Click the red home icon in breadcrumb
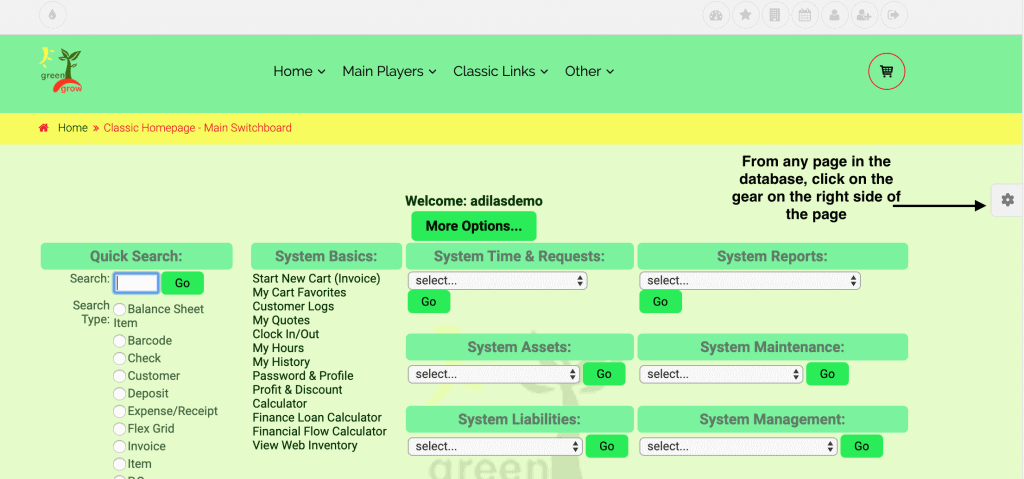 pos(44,128)
